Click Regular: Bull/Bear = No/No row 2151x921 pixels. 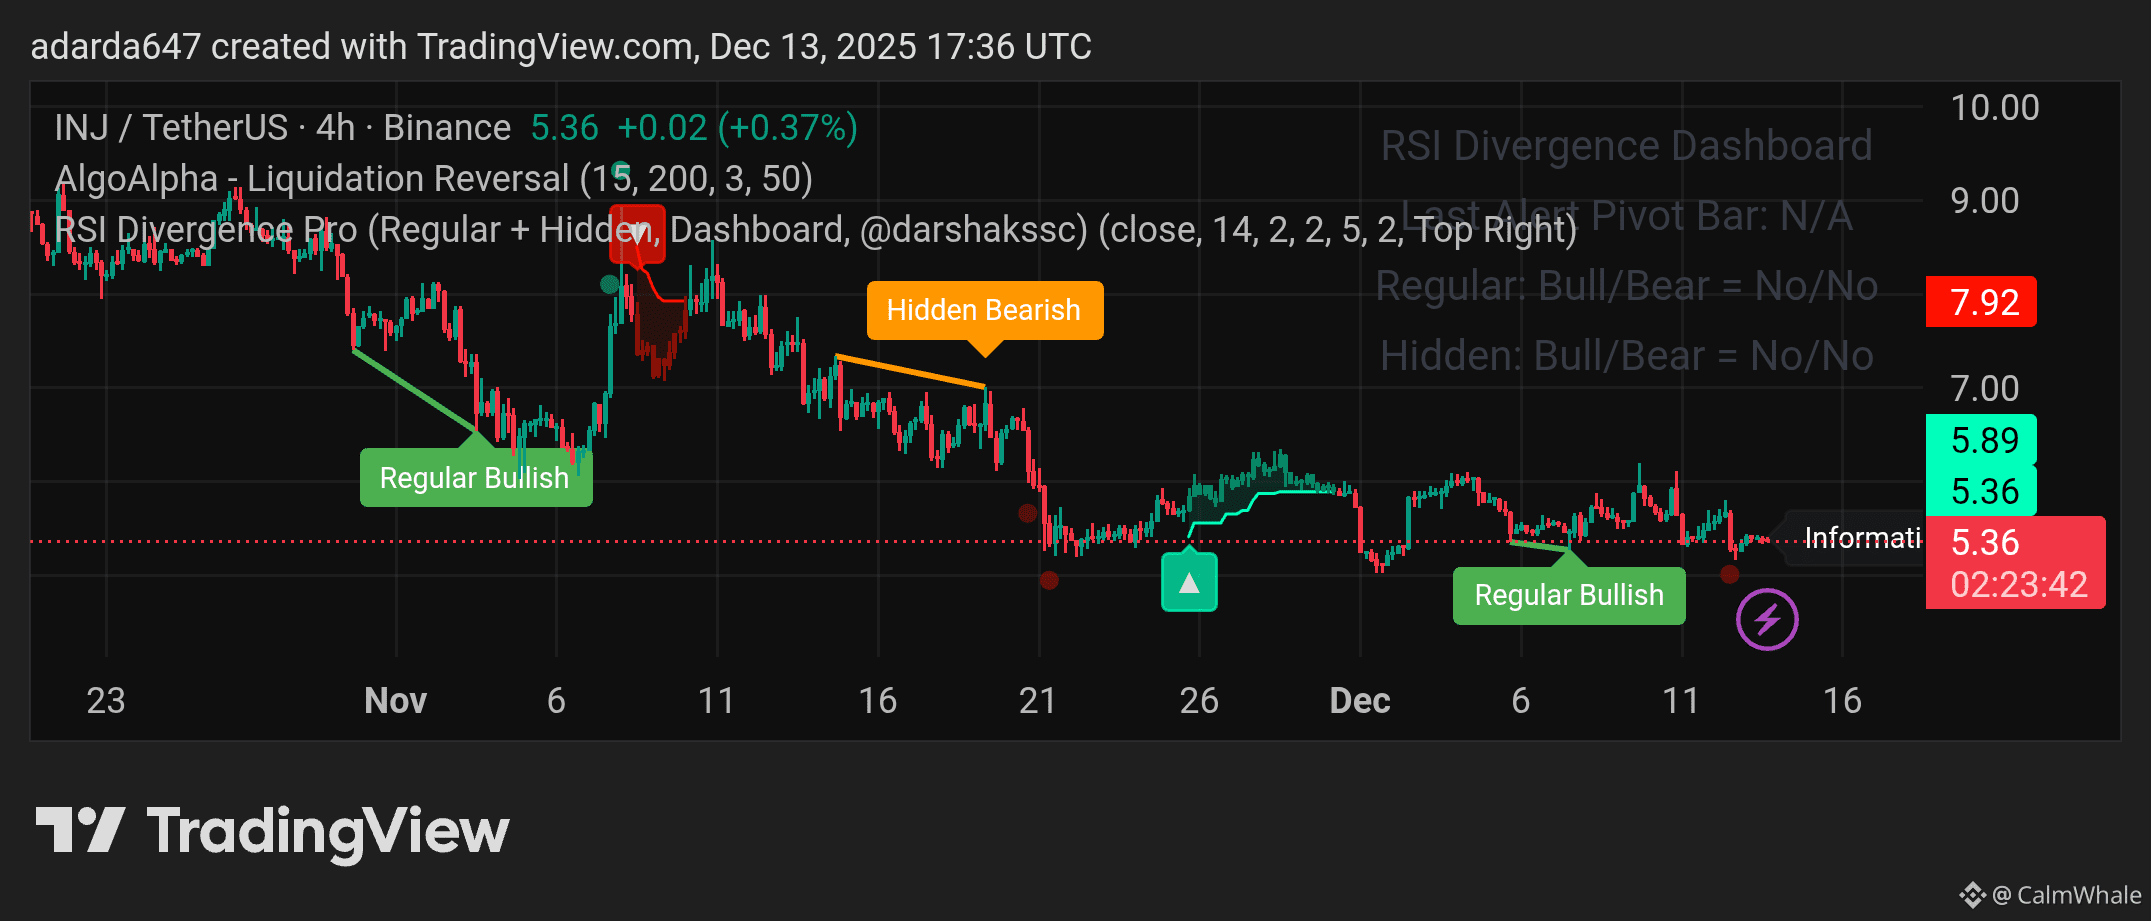pyautogui.click(x=1627, y=286)
